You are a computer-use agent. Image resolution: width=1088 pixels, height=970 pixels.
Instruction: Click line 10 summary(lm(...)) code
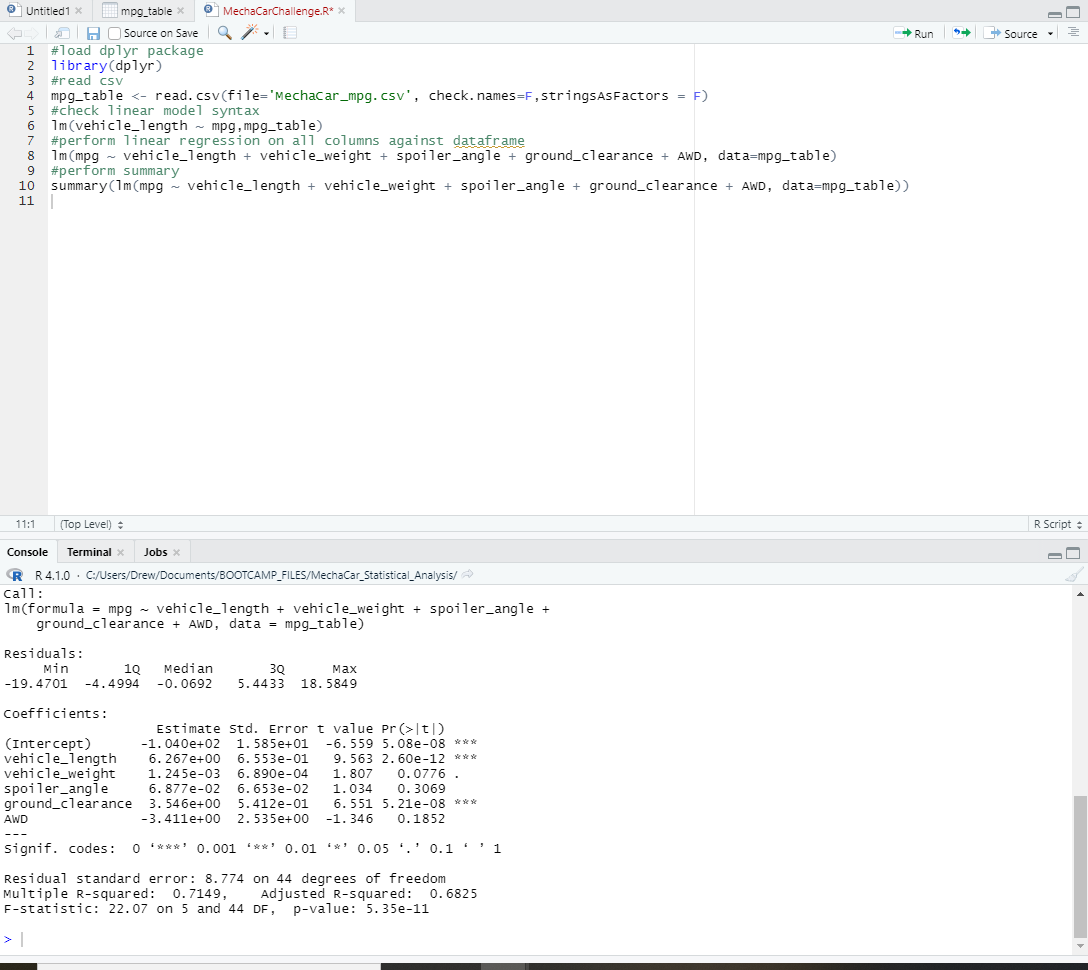479,186
